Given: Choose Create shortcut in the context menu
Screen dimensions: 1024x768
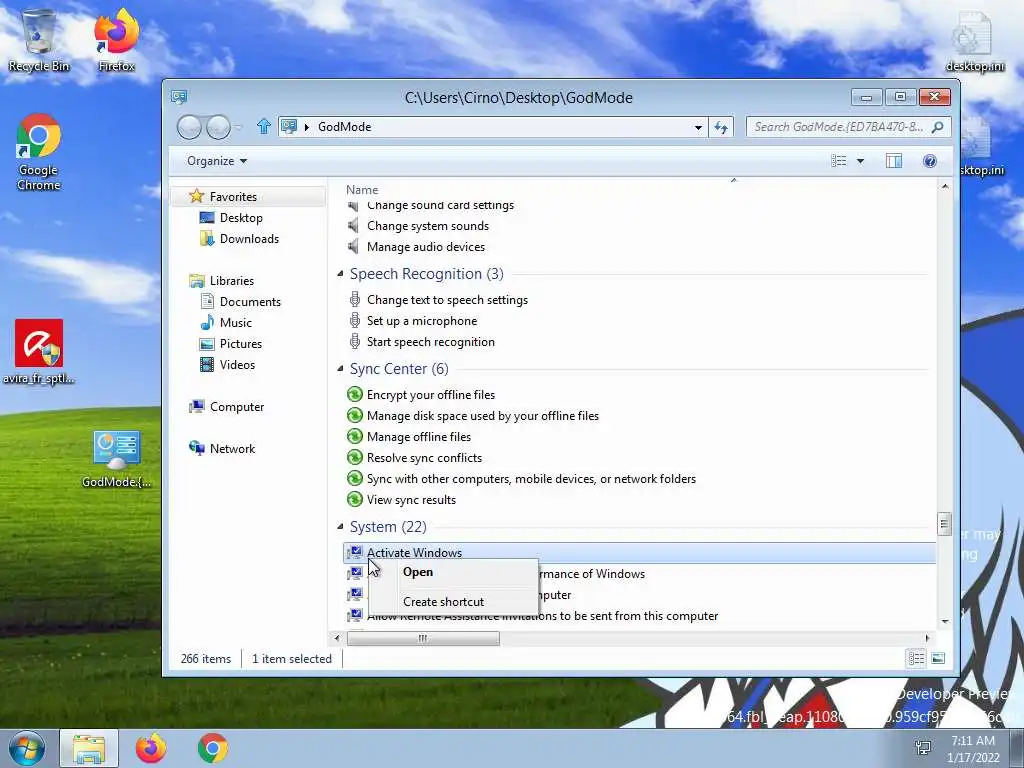Looking at the screenshot, I should click(443, 601).
